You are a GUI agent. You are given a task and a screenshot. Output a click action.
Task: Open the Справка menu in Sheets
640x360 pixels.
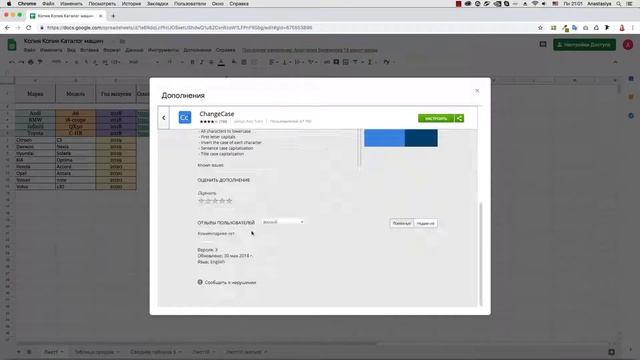click(225, 50)
